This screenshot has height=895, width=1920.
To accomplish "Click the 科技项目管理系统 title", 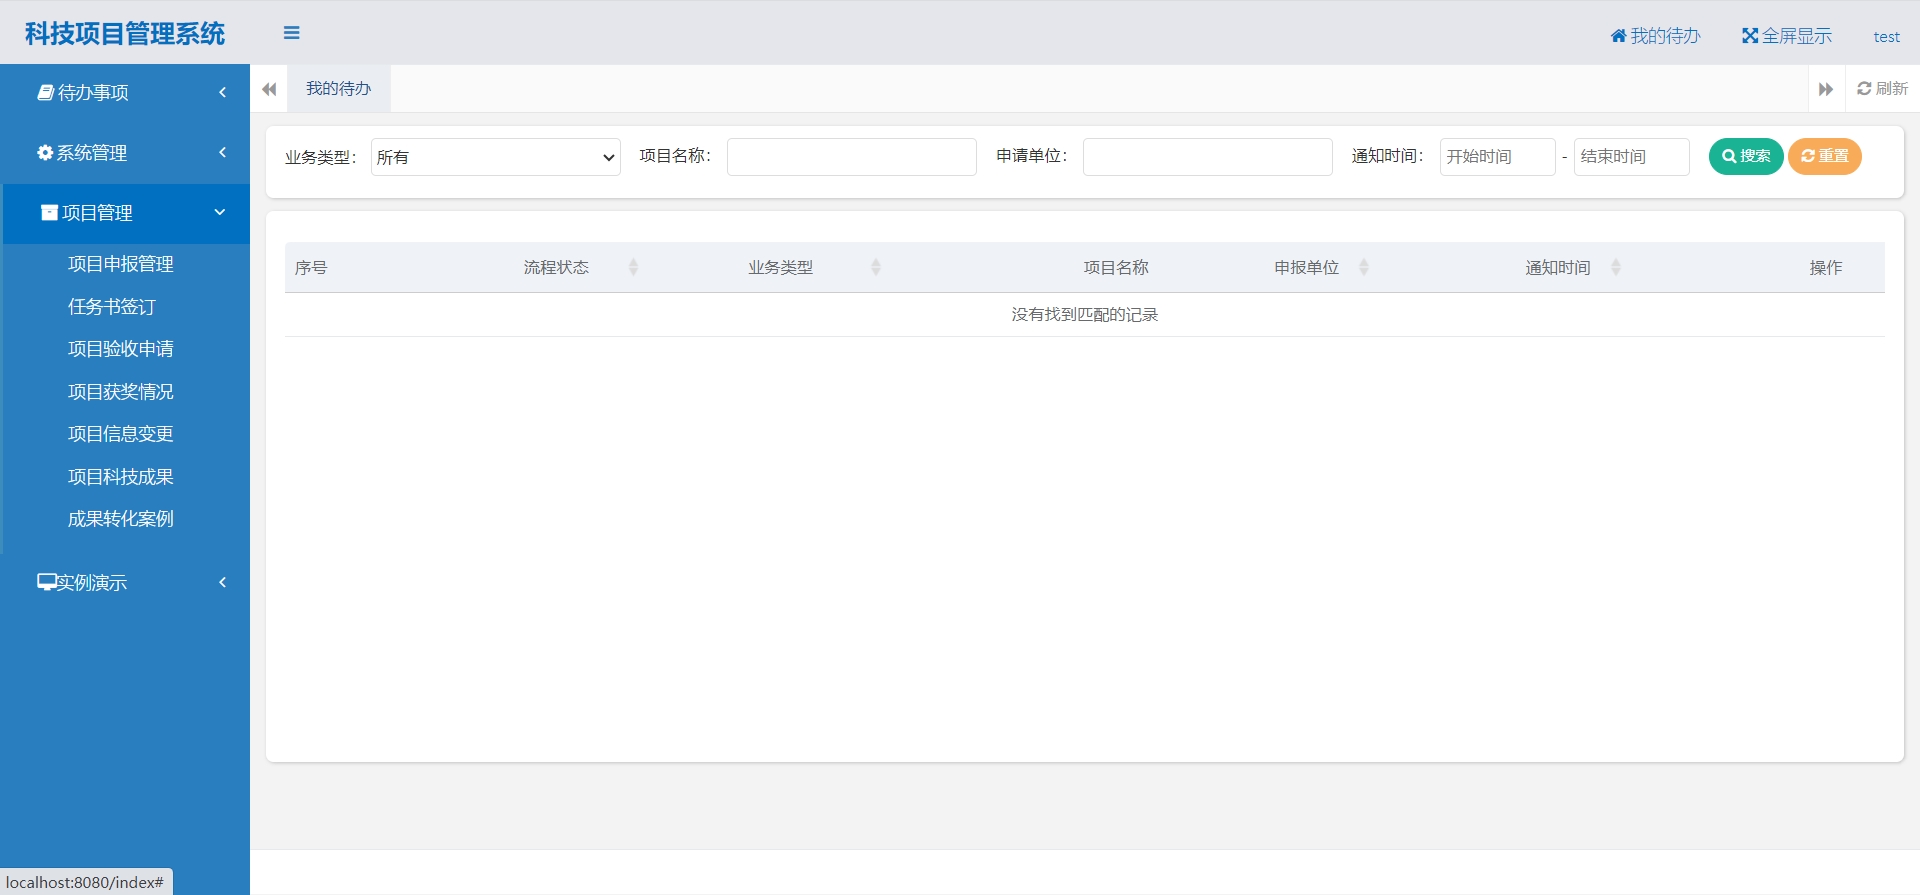I will click(125, 33).
